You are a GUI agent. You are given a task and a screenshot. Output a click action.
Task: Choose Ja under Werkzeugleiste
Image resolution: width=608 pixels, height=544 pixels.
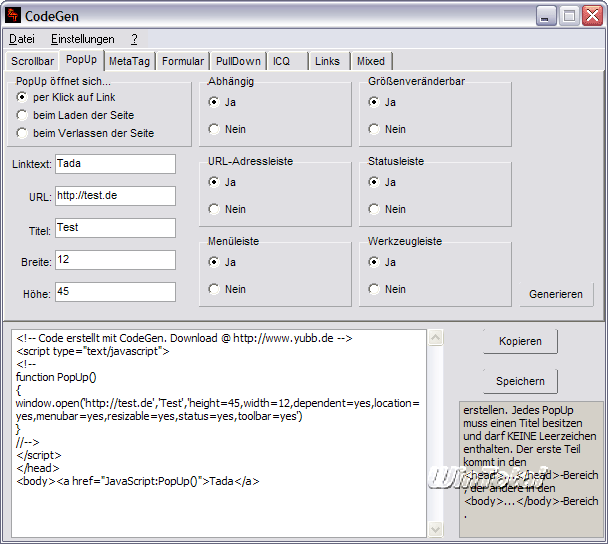[382, 263]
